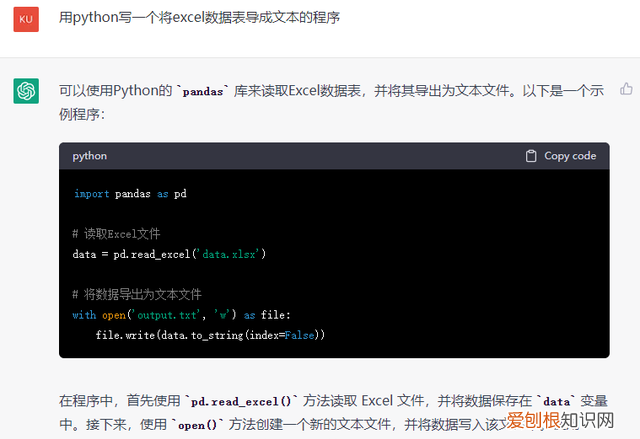Click the with open('output.txt') code line
Image resolution: width=640 pixels, height=439 pixels.
181,315
